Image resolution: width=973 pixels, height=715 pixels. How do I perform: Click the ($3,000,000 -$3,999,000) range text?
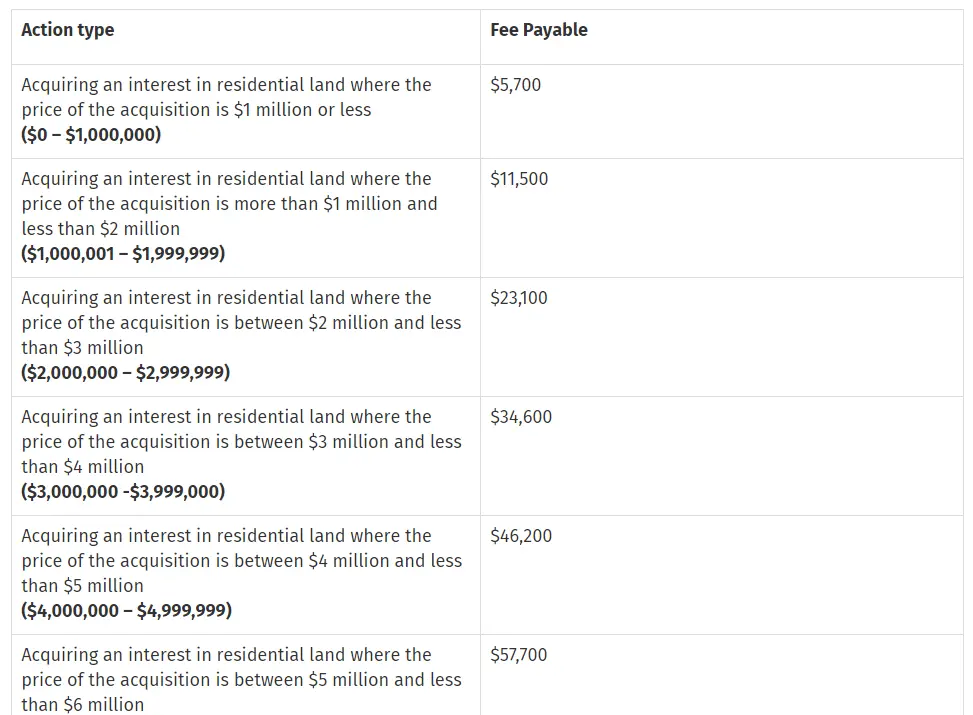point(123,492)
